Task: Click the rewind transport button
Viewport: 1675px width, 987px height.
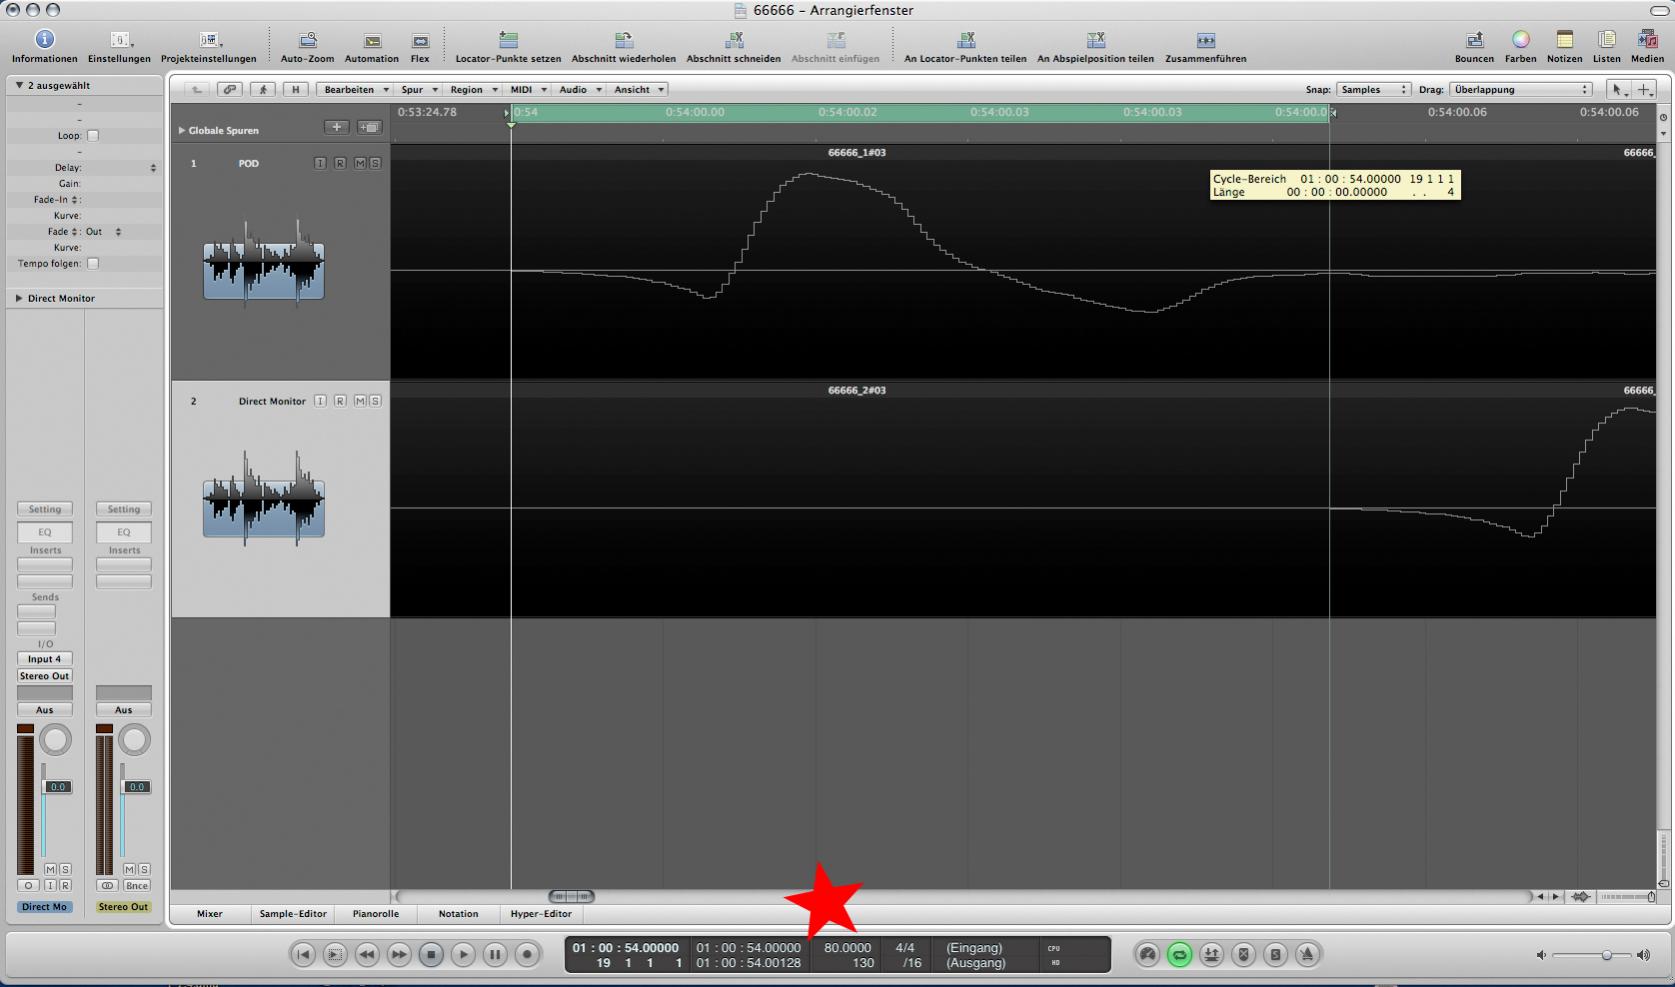Action: click(367, 954)
